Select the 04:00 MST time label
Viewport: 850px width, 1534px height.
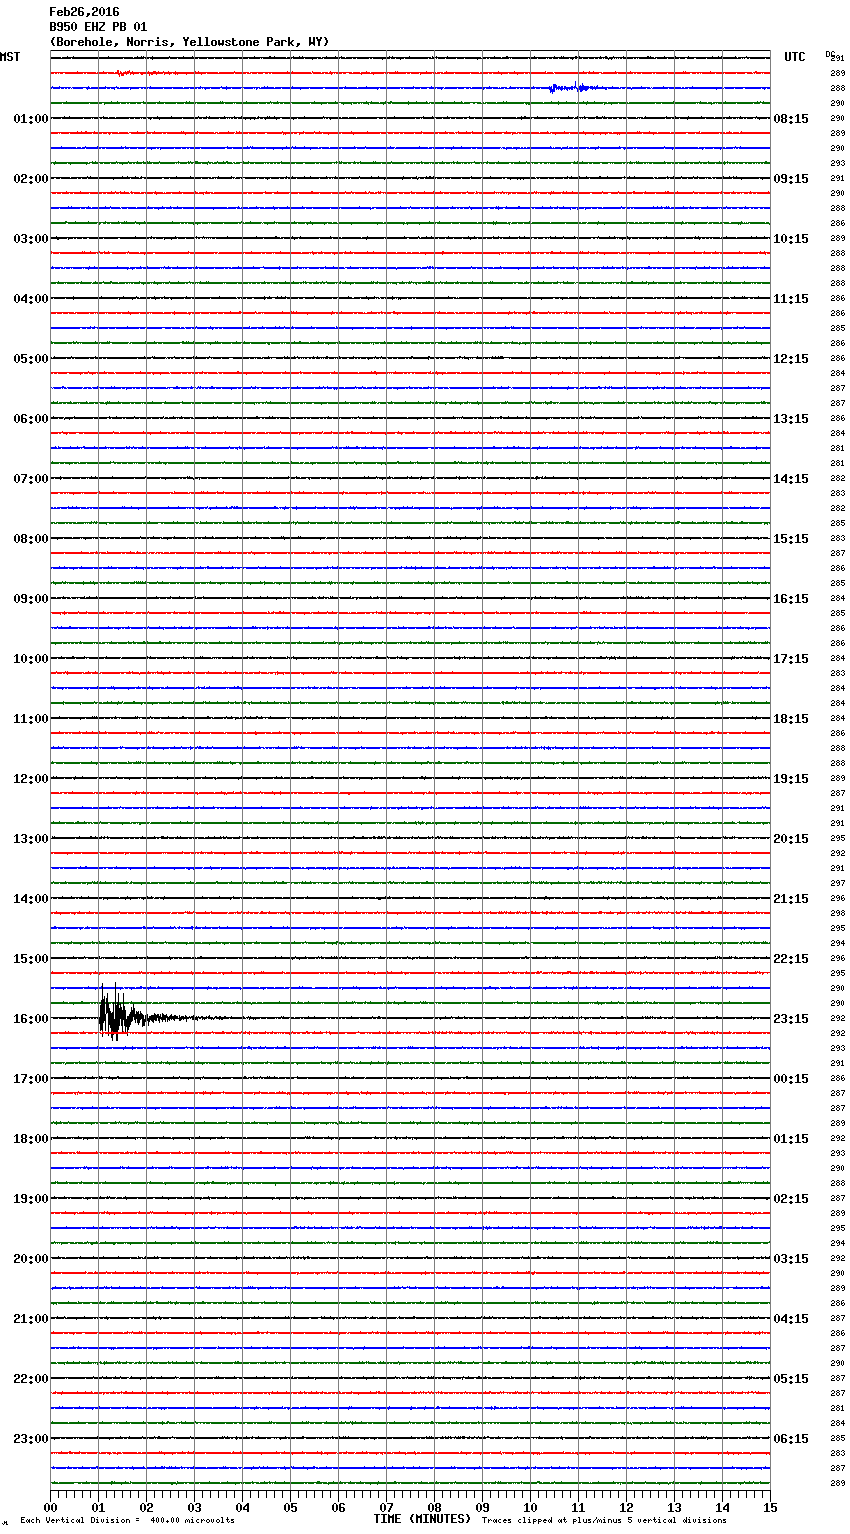click(31, 299)
